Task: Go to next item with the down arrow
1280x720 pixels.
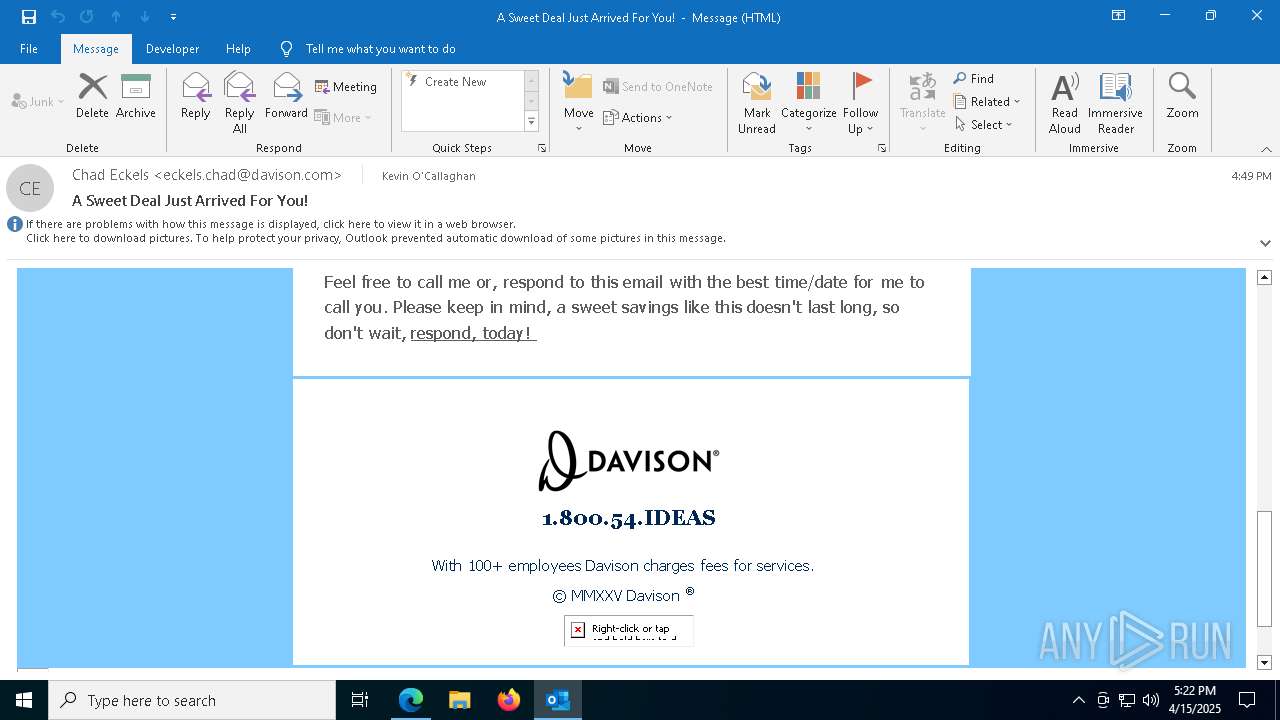Action: (145, 17)
